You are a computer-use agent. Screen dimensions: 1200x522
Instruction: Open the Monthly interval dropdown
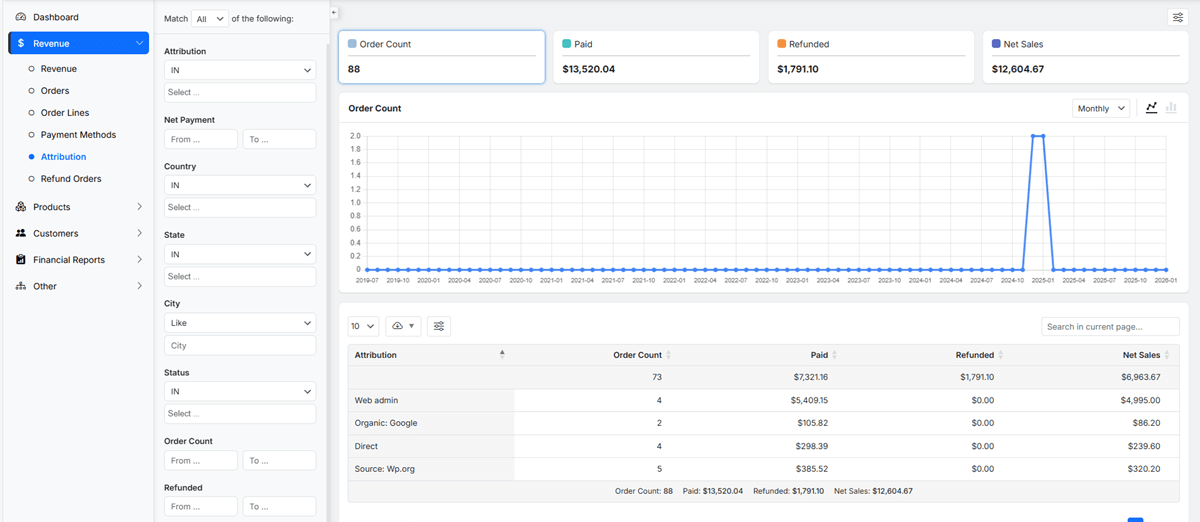tap(1100, 108)
